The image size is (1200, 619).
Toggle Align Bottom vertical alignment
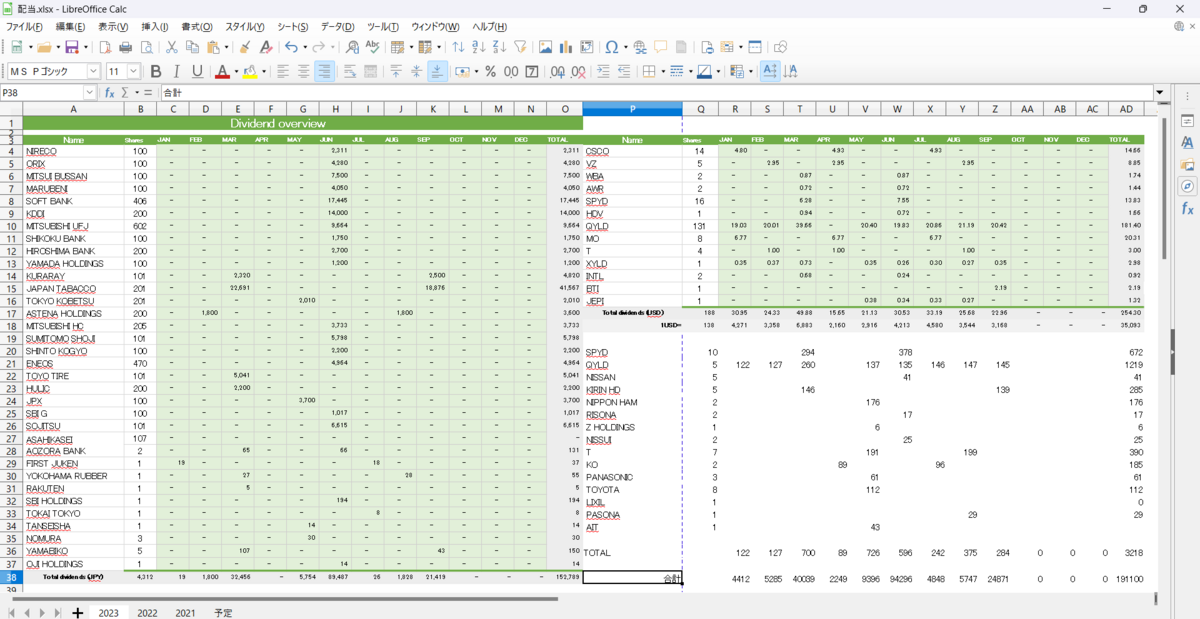tap(437, 71)
